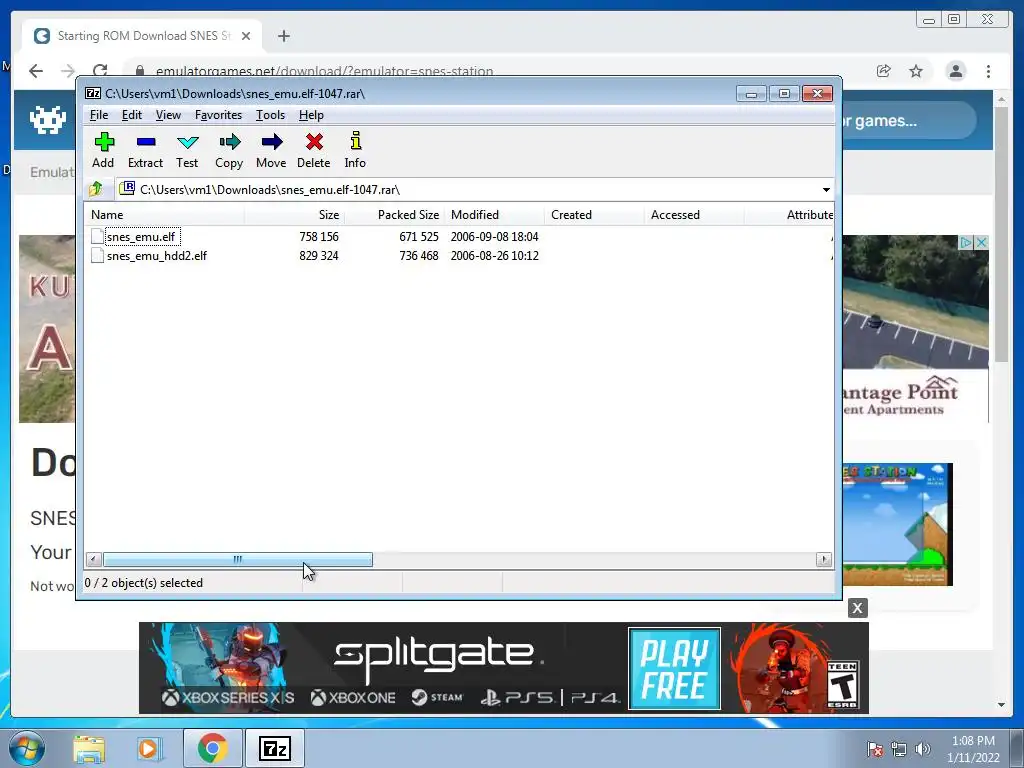1024x768 pixels.
Task: Launch the media player taskbar icon
Action: [x=149, y=748]
